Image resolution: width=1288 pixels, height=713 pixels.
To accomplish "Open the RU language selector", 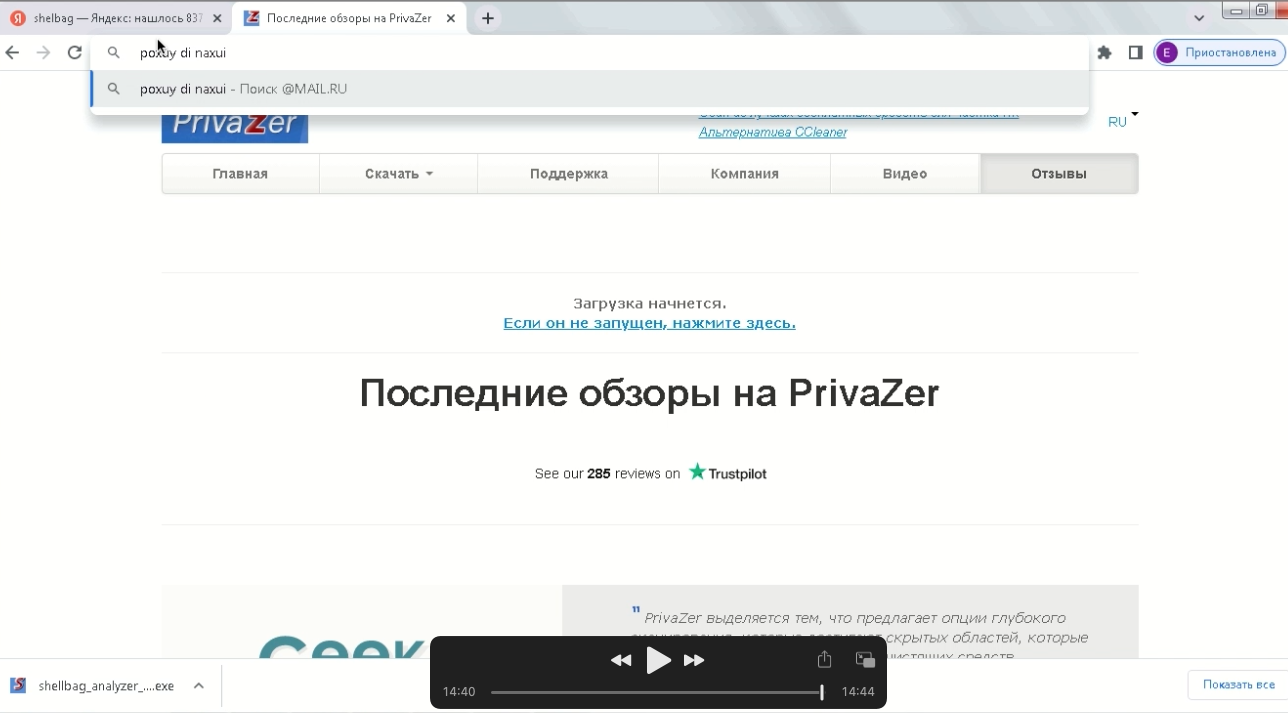I will point(1121,121).
